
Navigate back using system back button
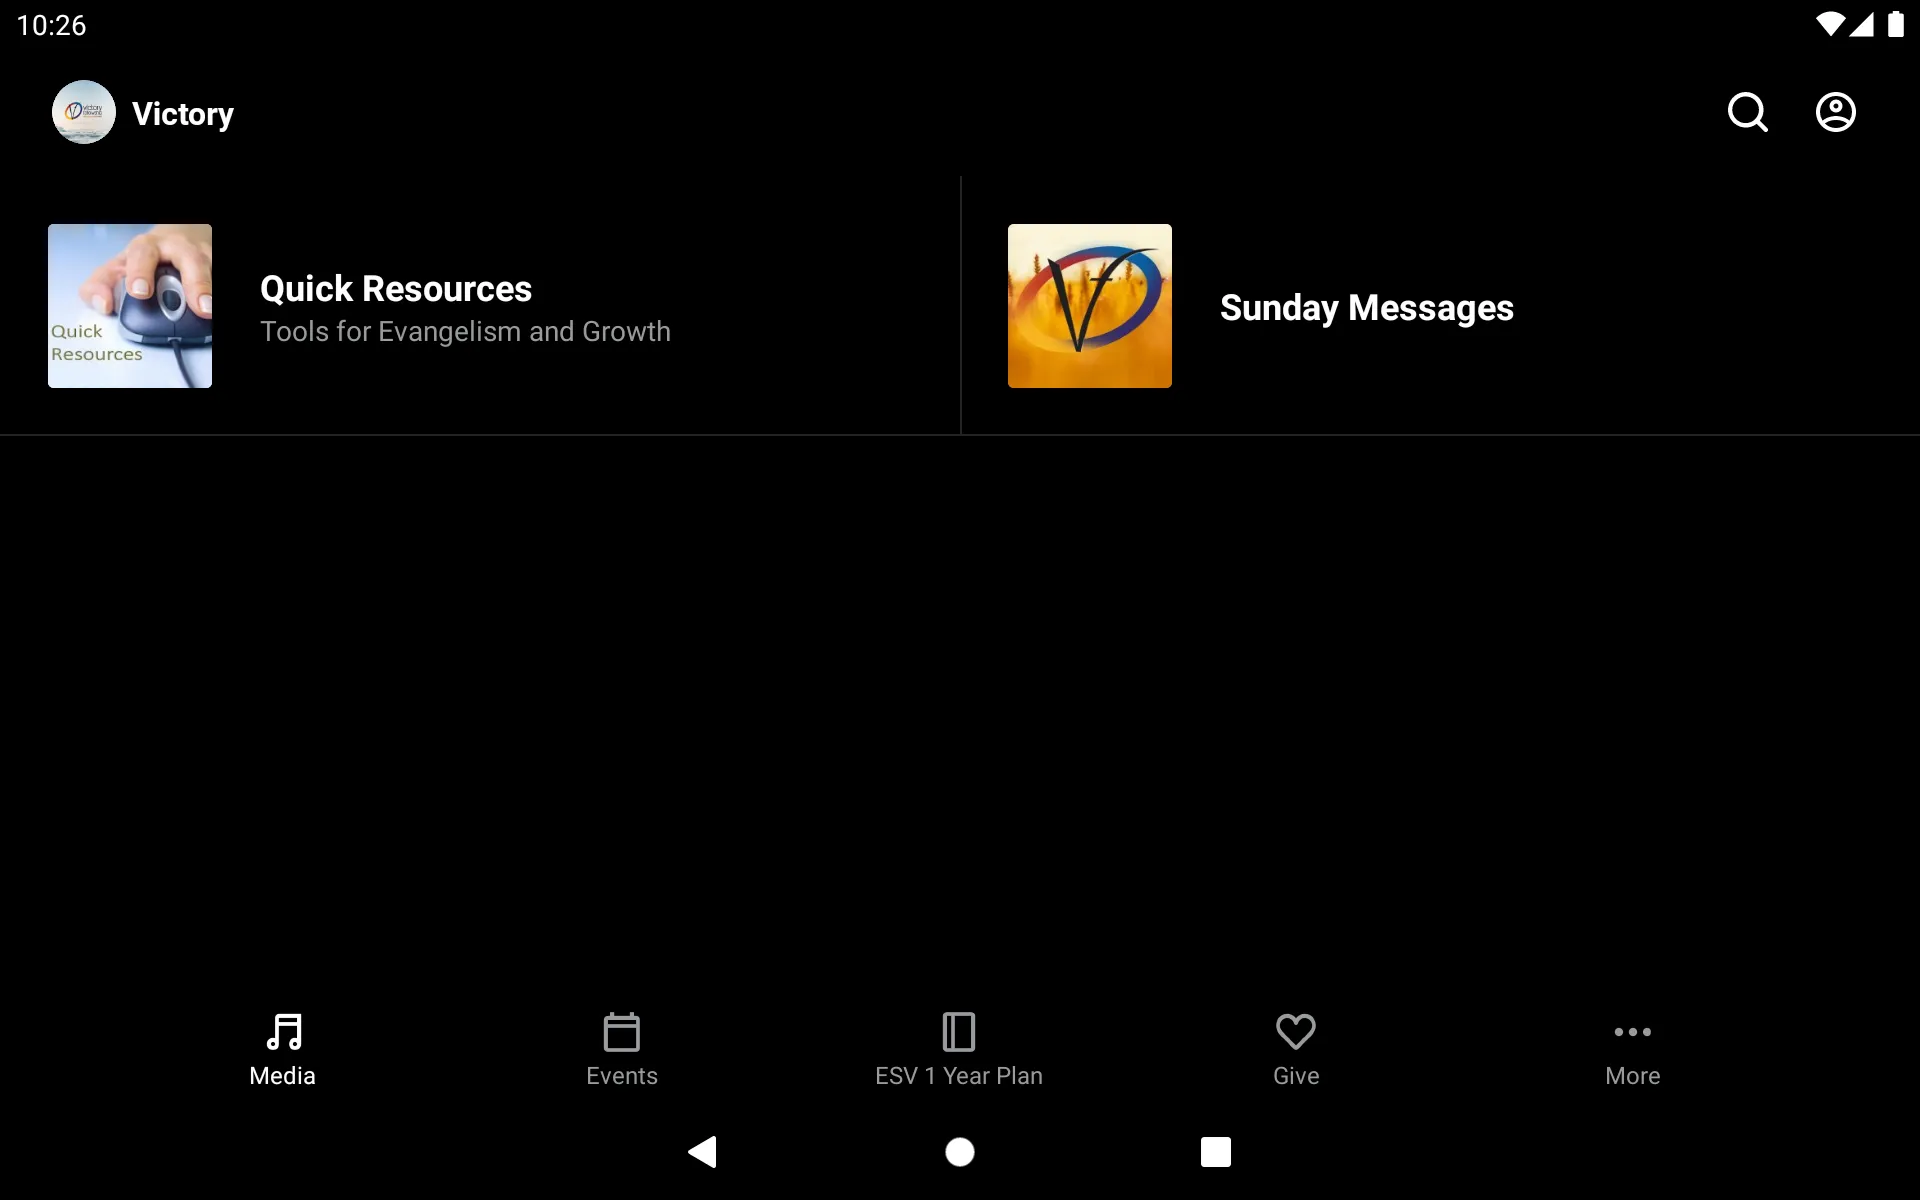[702, 1150]
